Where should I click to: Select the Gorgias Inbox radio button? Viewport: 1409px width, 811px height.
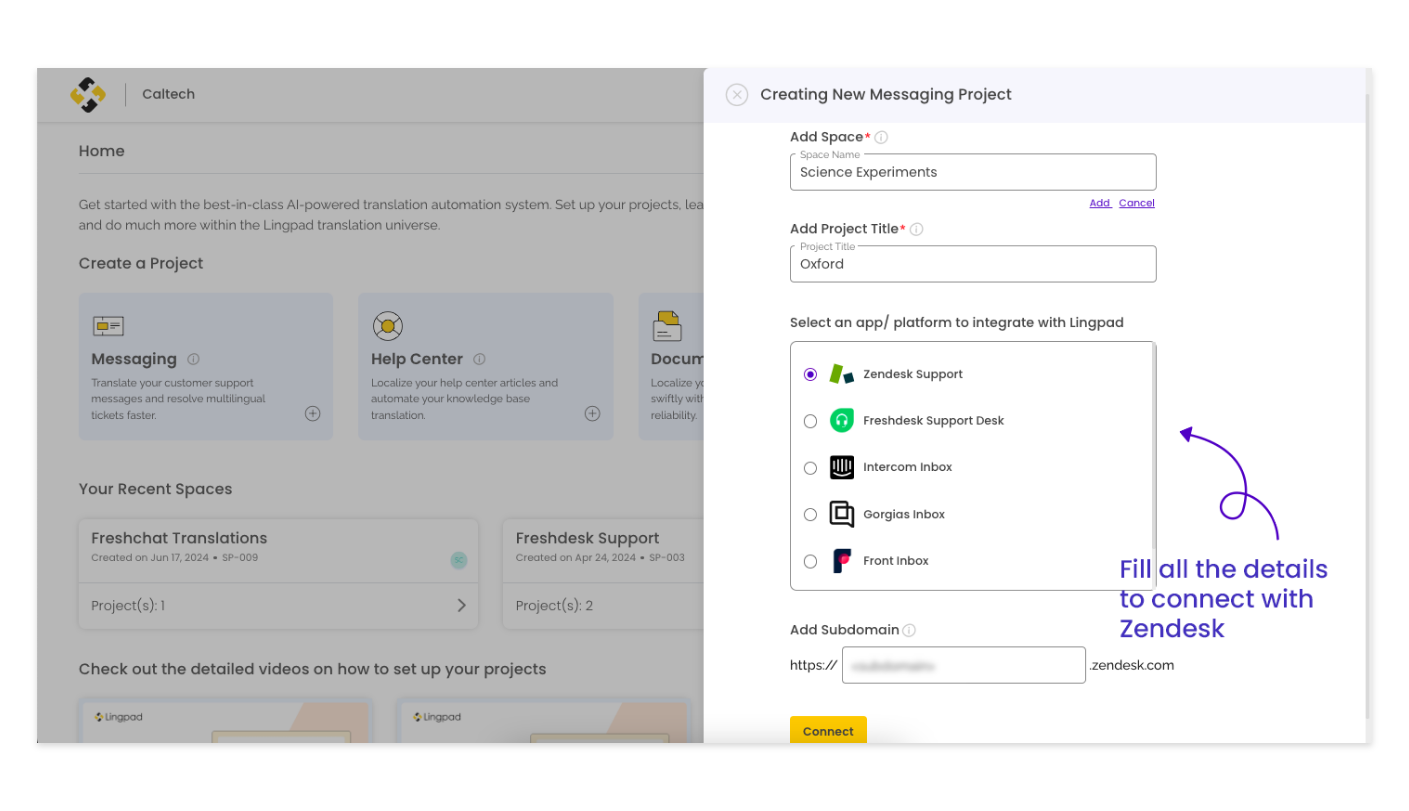(811, 515)
